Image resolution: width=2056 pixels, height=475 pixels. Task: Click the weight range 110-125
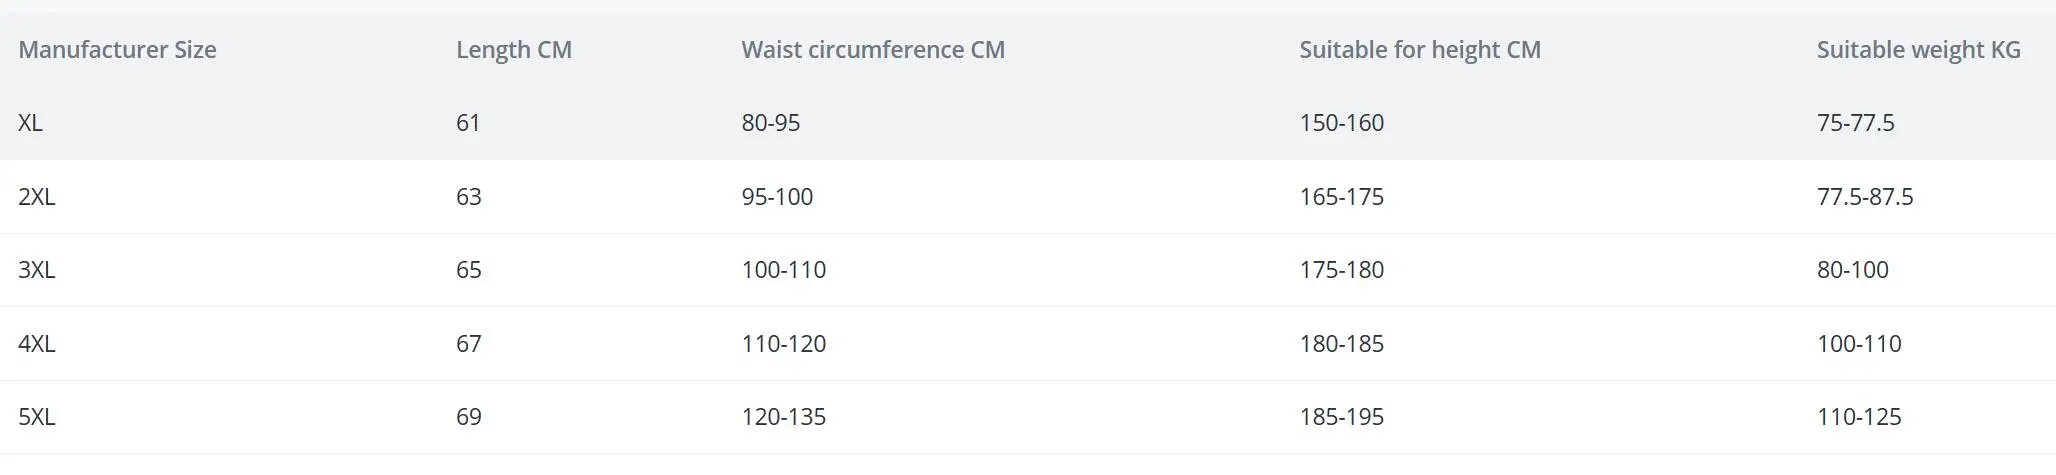point(1858,417)
